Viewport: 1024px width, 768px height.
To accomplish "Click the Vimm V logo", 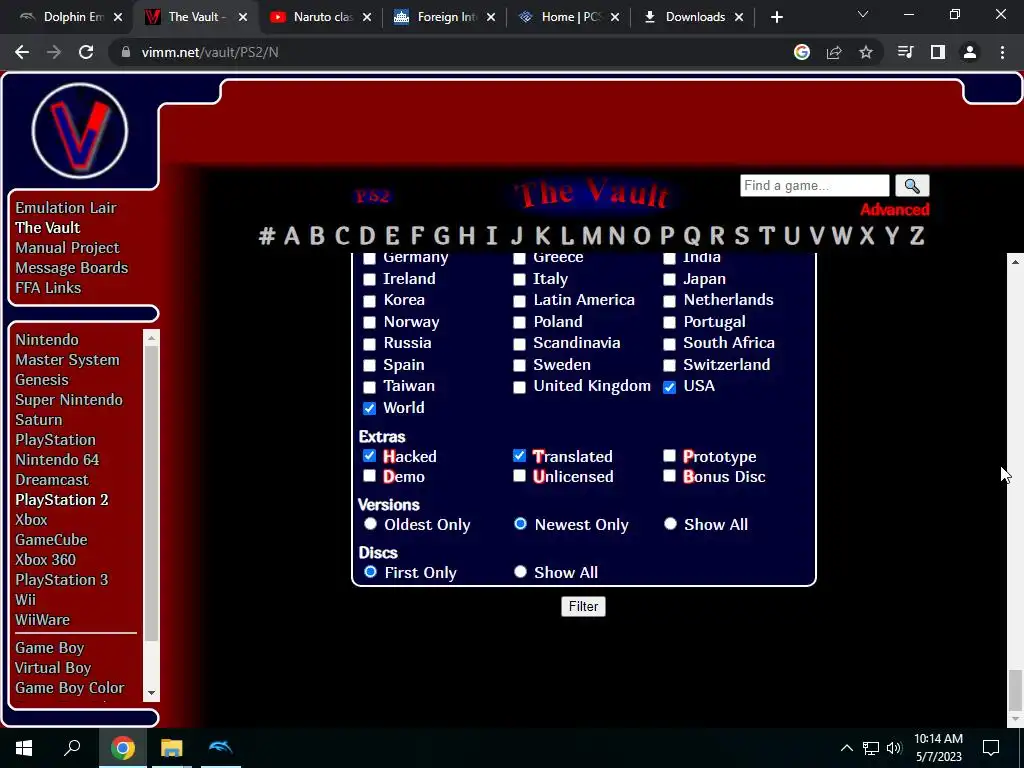I will pos(80,130).
